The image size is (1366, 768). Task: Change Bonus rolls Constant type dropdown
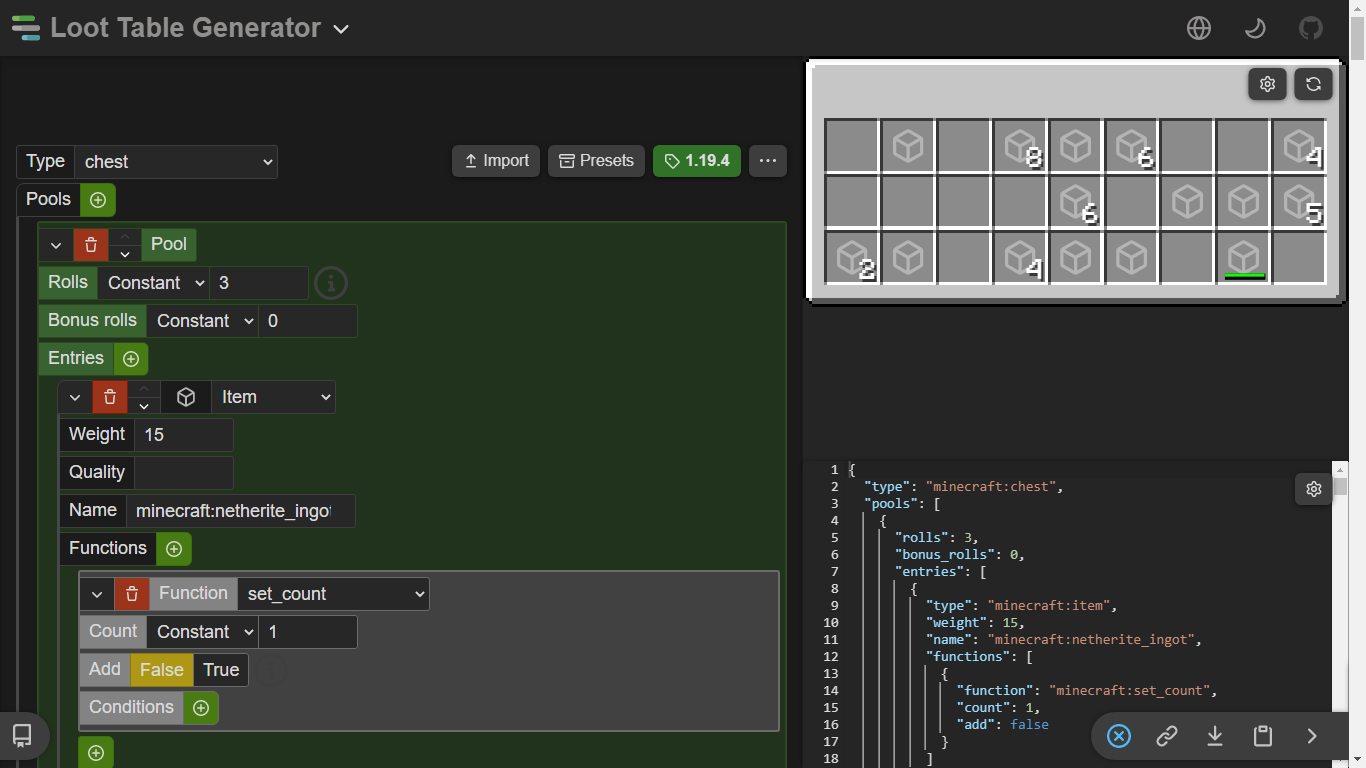[203, 321]
